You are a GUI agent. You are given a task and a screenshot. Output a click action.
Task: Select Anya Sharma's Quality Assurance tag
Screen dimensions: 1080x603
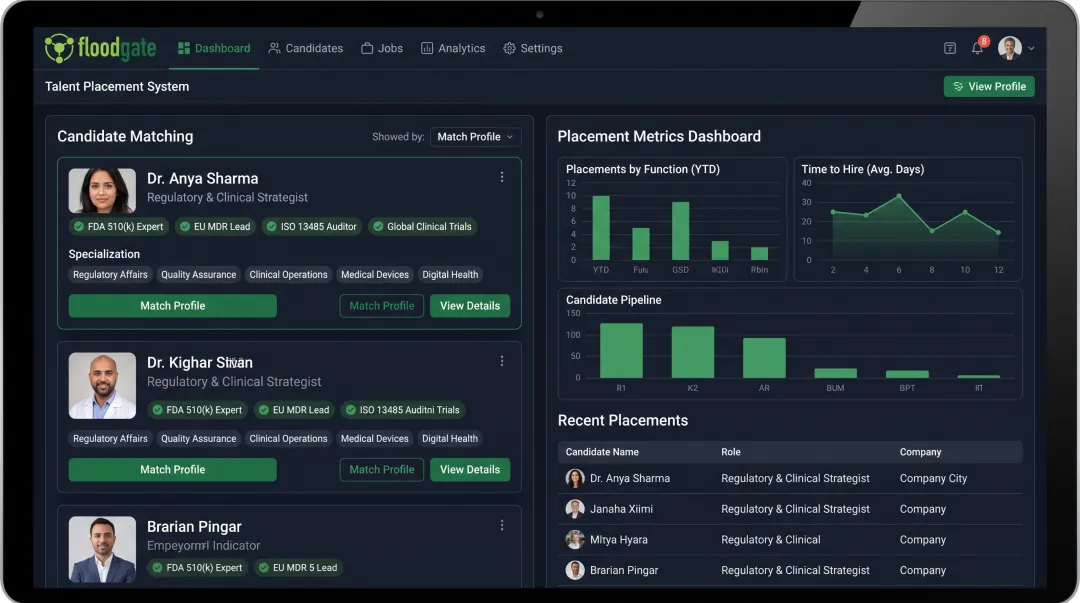coord(198,274)
